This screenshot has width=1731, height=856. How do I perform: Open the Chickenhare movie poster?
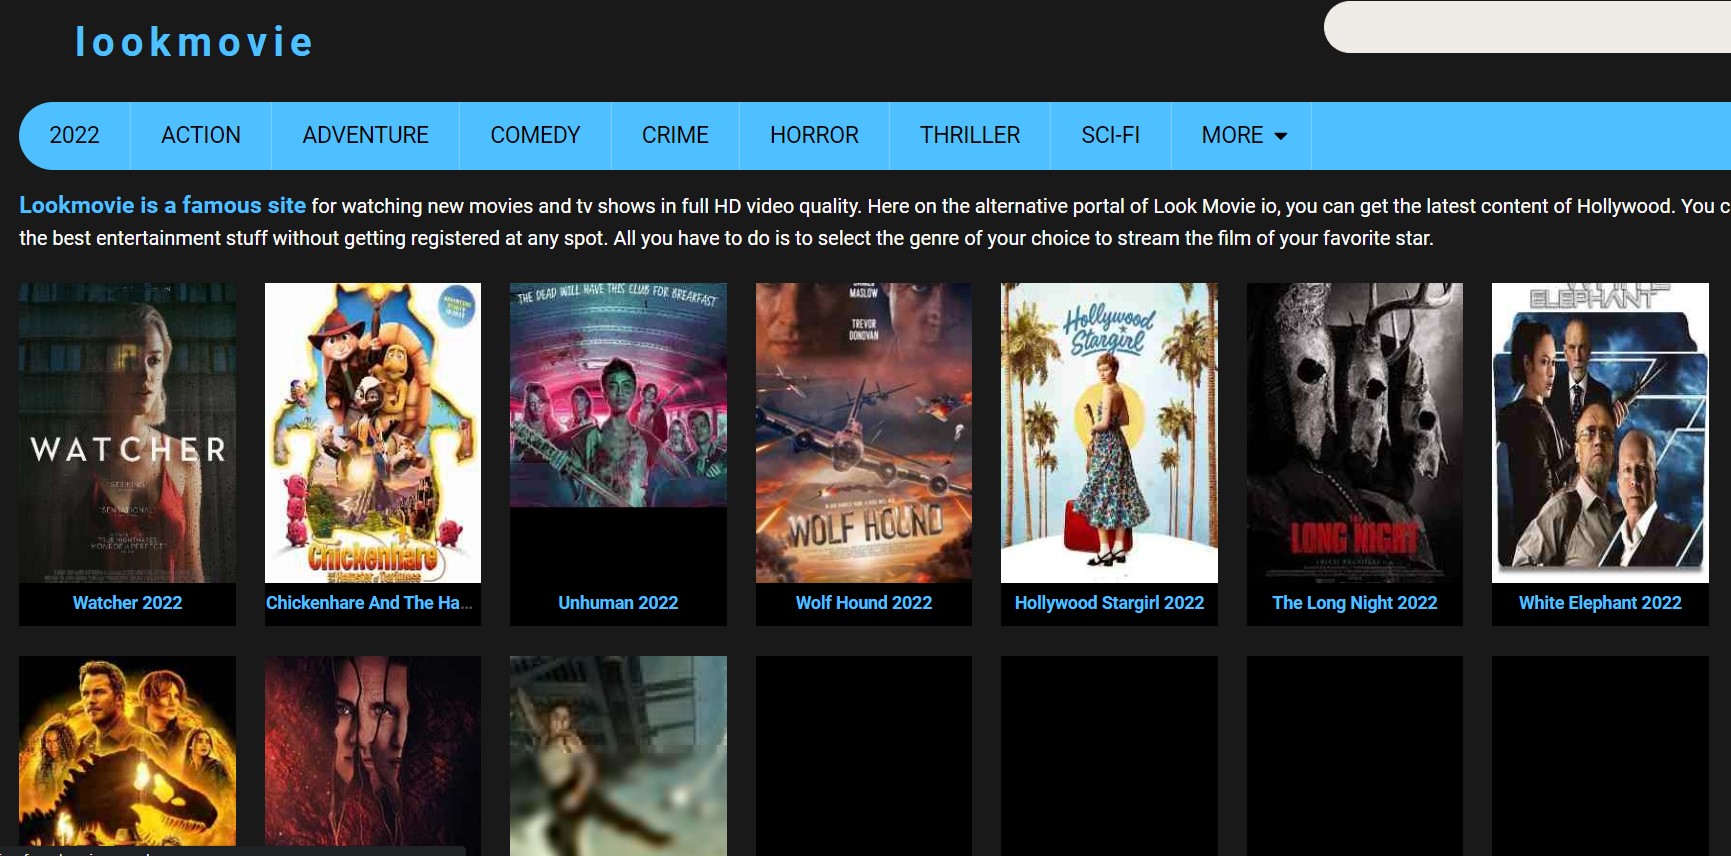(x=373, y=433)
